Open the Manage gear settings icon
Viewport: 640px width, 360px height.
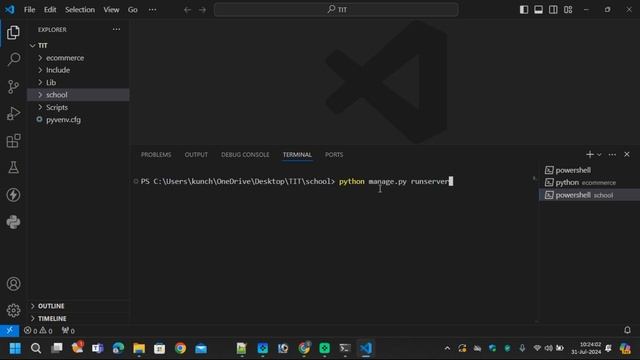pos(13,311)
